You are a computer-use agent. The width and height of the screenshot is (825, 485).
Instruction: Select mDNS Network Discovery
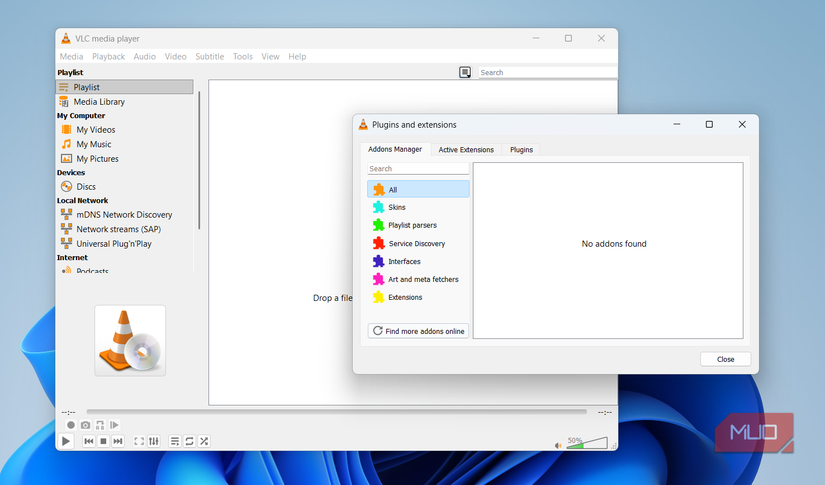coord(125,215)
